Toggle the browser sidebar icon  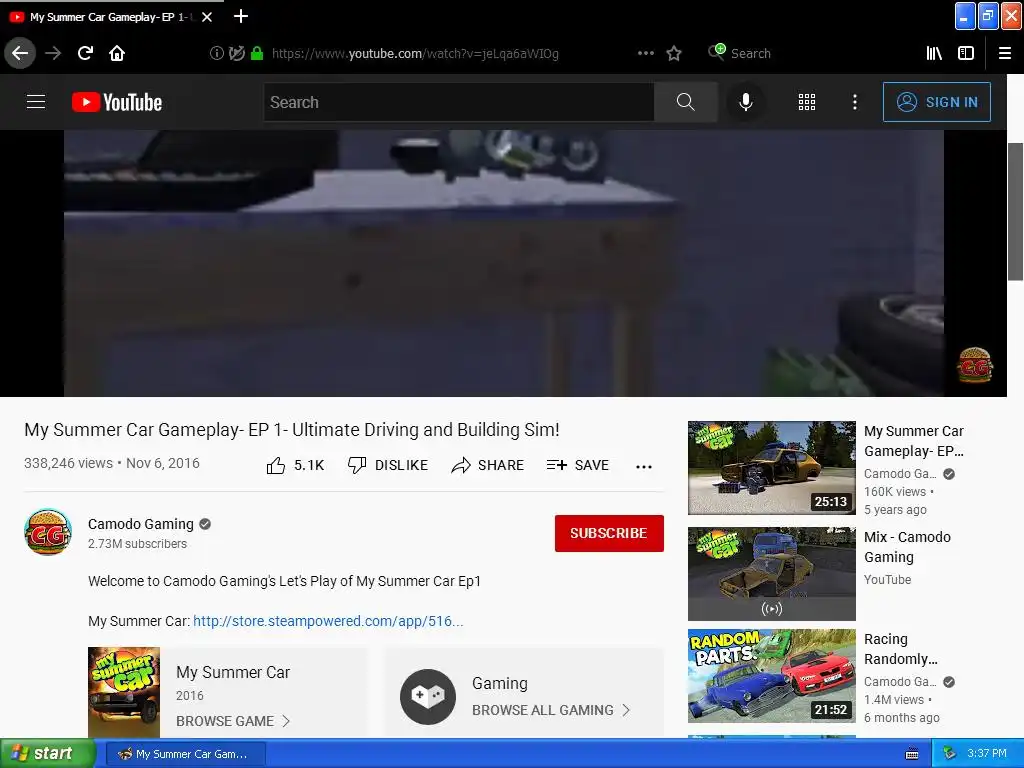[x=966, y=54]
